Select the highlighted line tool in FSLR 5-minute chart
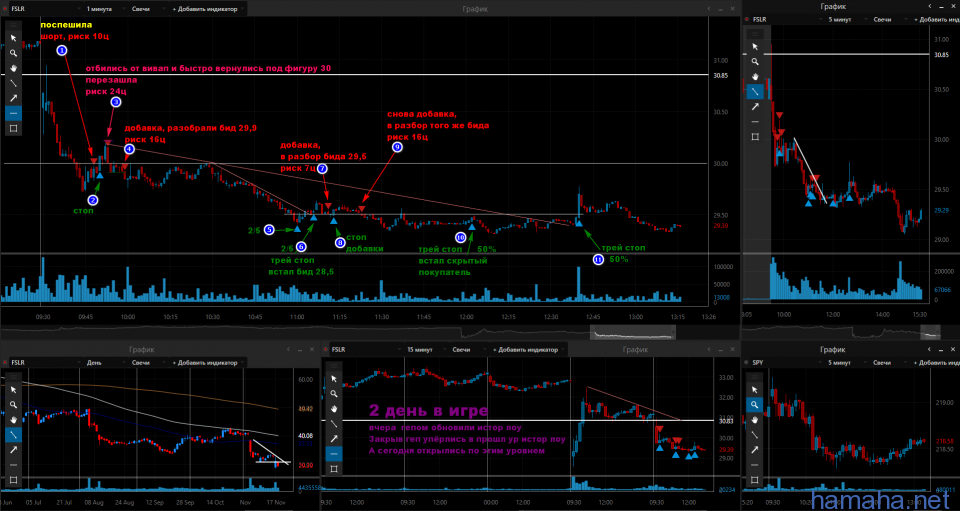This screenshot has height=511, width=960. pyautogui.click(x=755, y=92)
